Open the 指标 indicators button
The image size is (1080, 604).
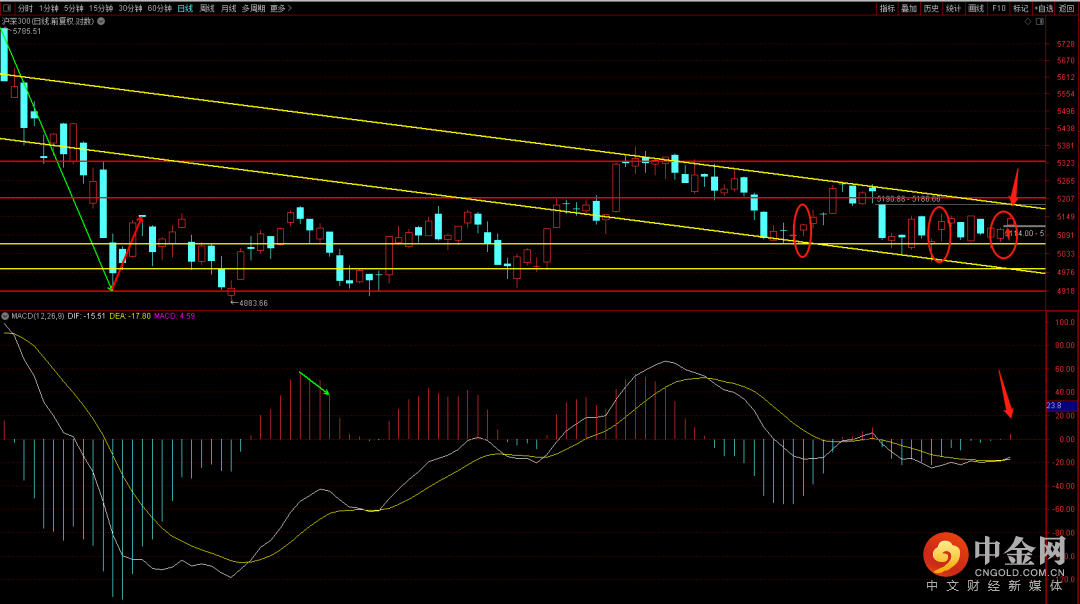click(887, 8)
